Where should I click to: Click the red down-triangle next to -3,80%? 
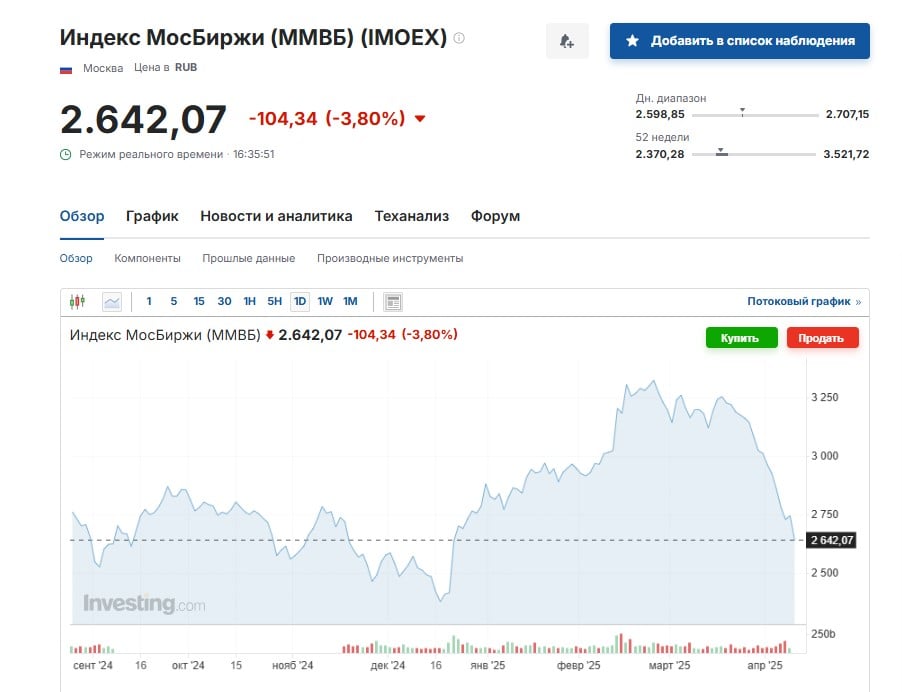pyautogui.click(x=420, y=119)
